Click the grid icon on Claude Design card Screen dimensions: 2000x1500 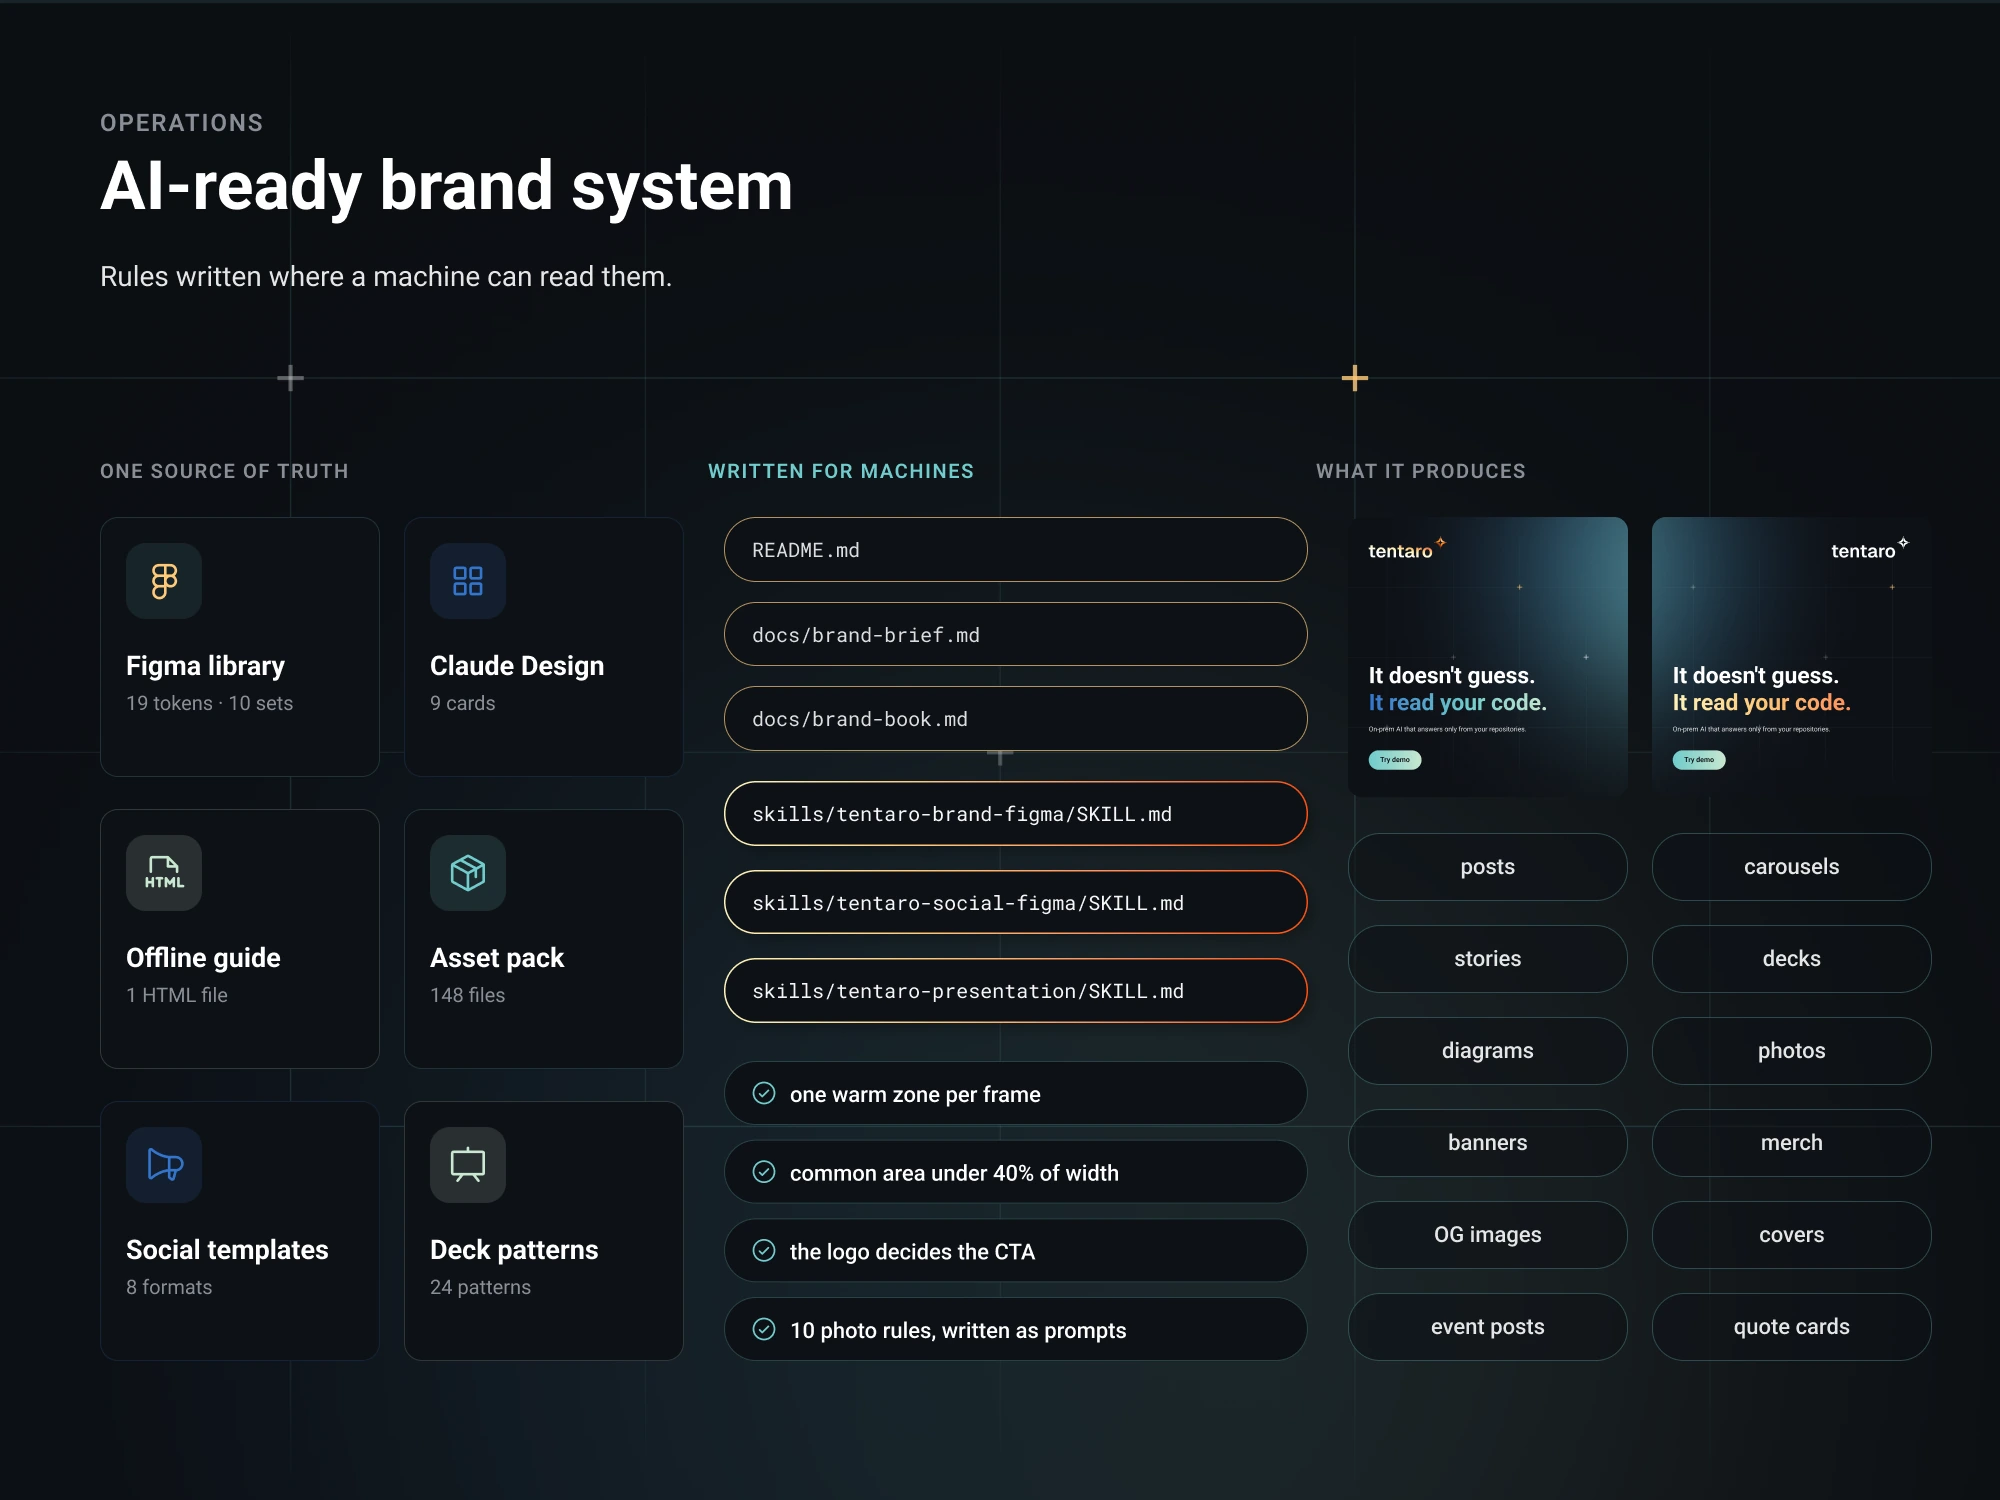coord(468,581)
